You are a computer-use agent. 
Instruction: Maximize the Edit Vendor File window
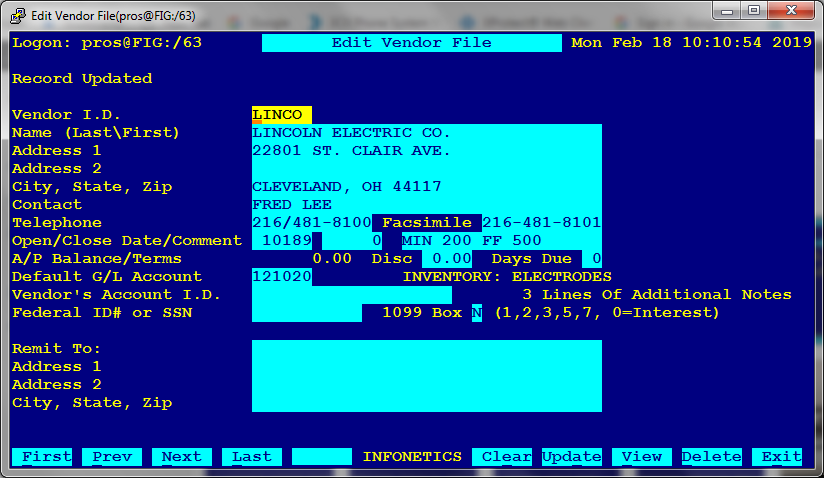pyautogui.click(x=754, y=11)
